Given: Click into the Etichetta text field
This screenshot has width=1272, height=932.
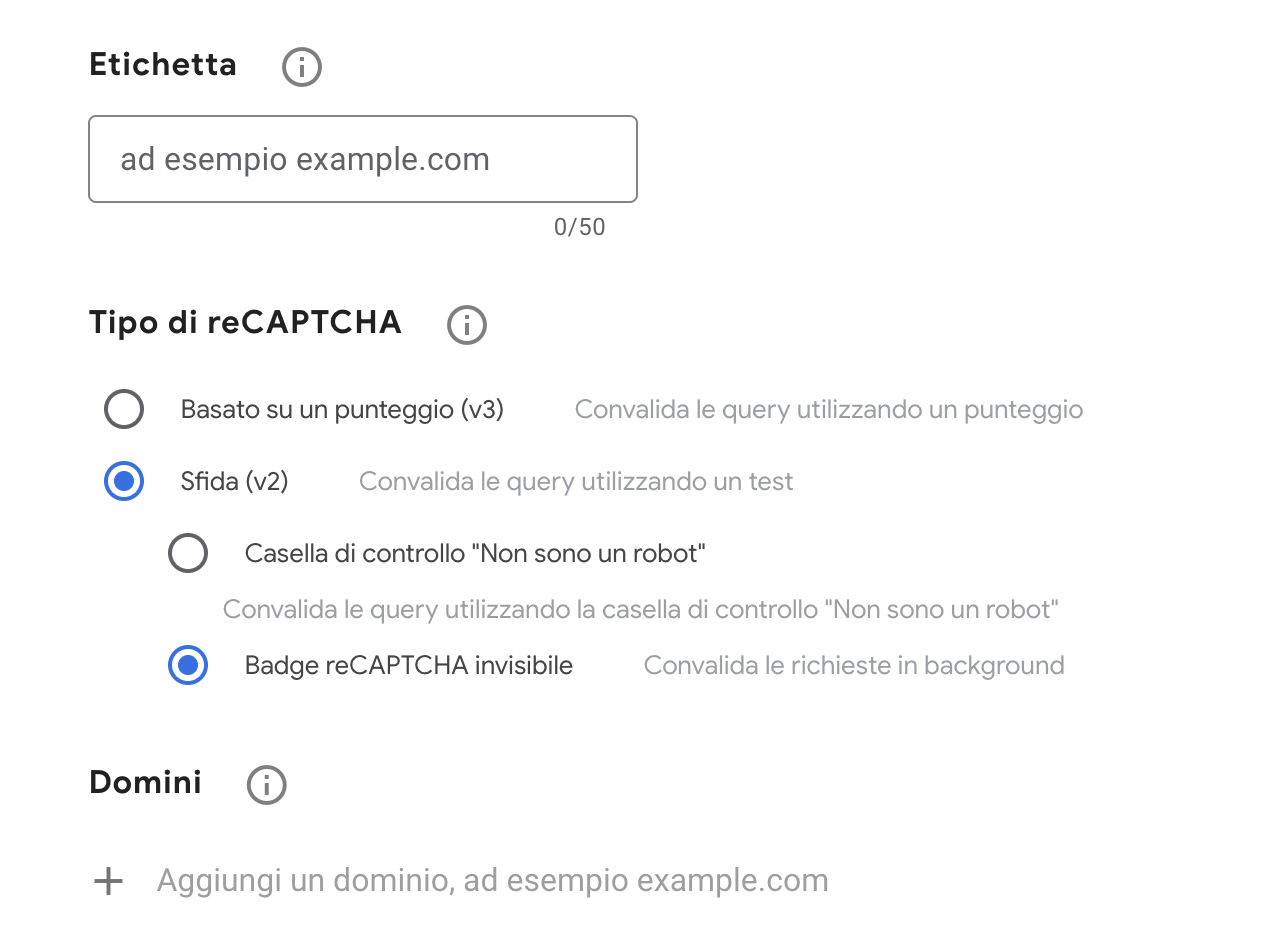Looking at the screenshot, I should point(362,159).
